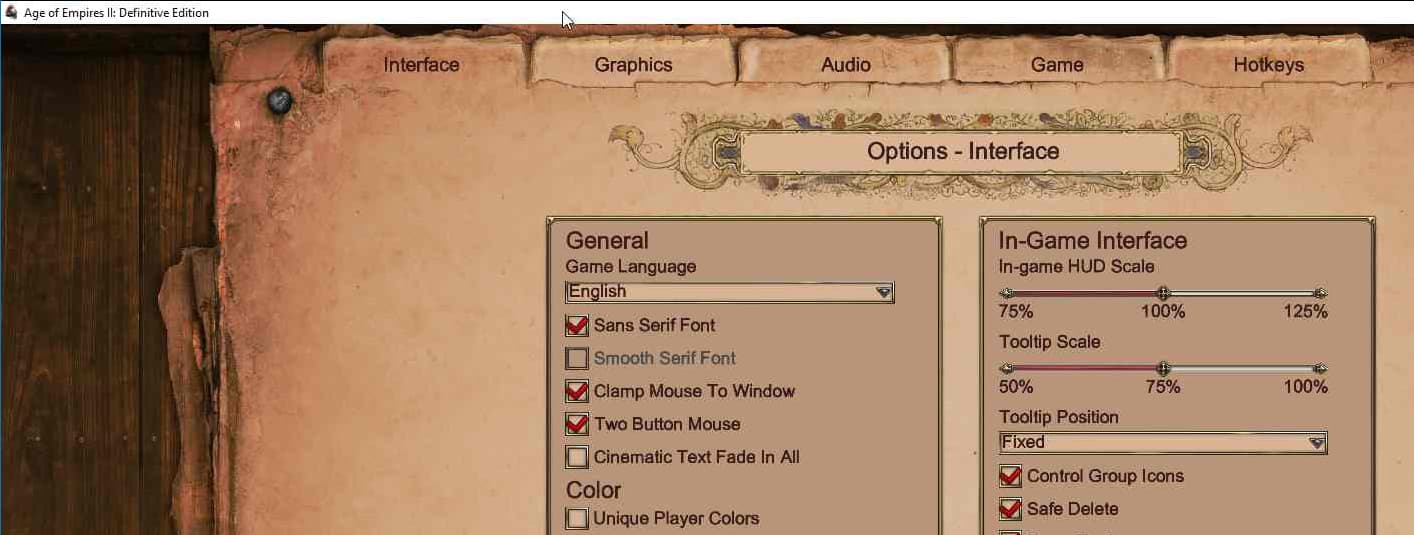Expand the Tooltip Position Fixed dropdown
This screenshot has width=1414, height=535.
point(1163,443)
